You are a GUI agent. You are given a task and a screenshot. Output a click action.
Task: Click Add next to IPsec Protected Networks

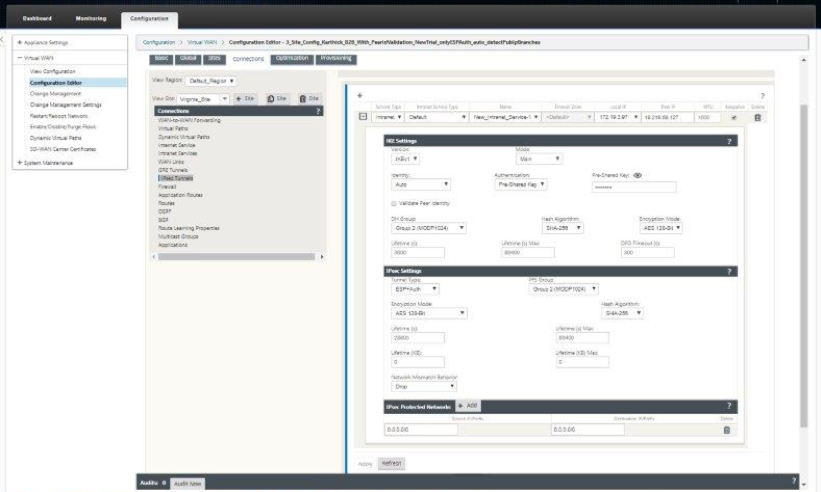click(468, 406)
